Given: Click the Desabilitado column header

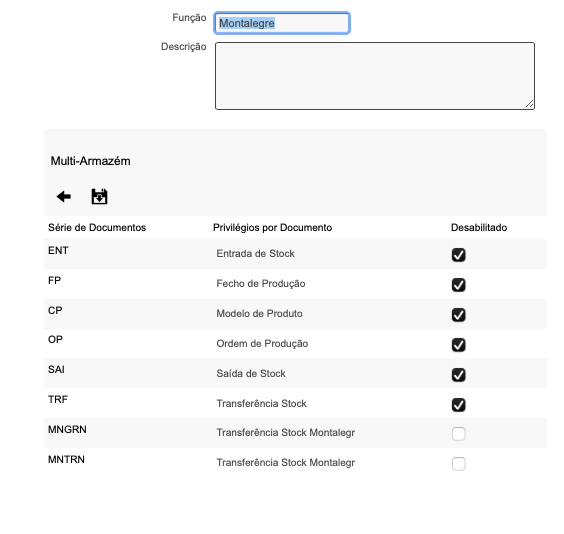Looking at the screenshot, I should (x=479, y=228).
